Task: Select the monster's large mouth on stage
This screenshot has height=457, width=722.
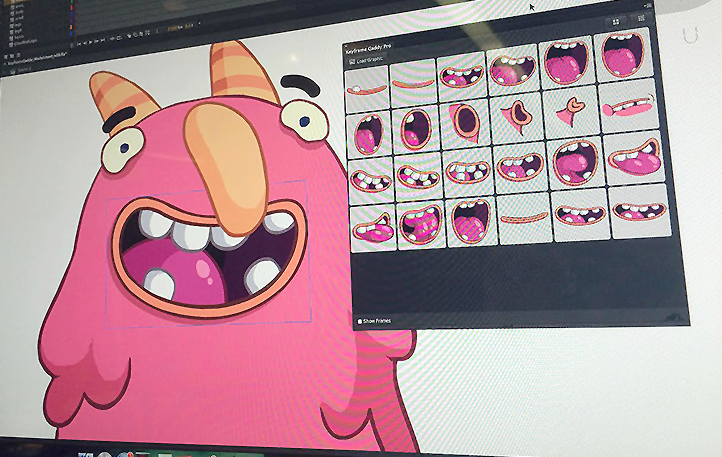Action: (209, 259)
